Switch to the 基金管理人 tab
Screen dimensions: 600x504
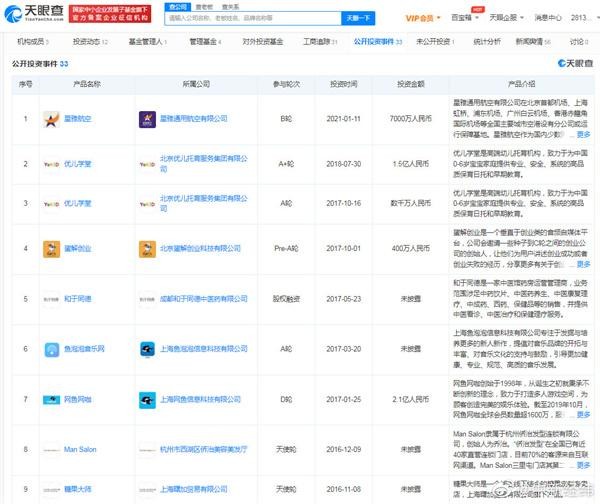coord(147,42)
